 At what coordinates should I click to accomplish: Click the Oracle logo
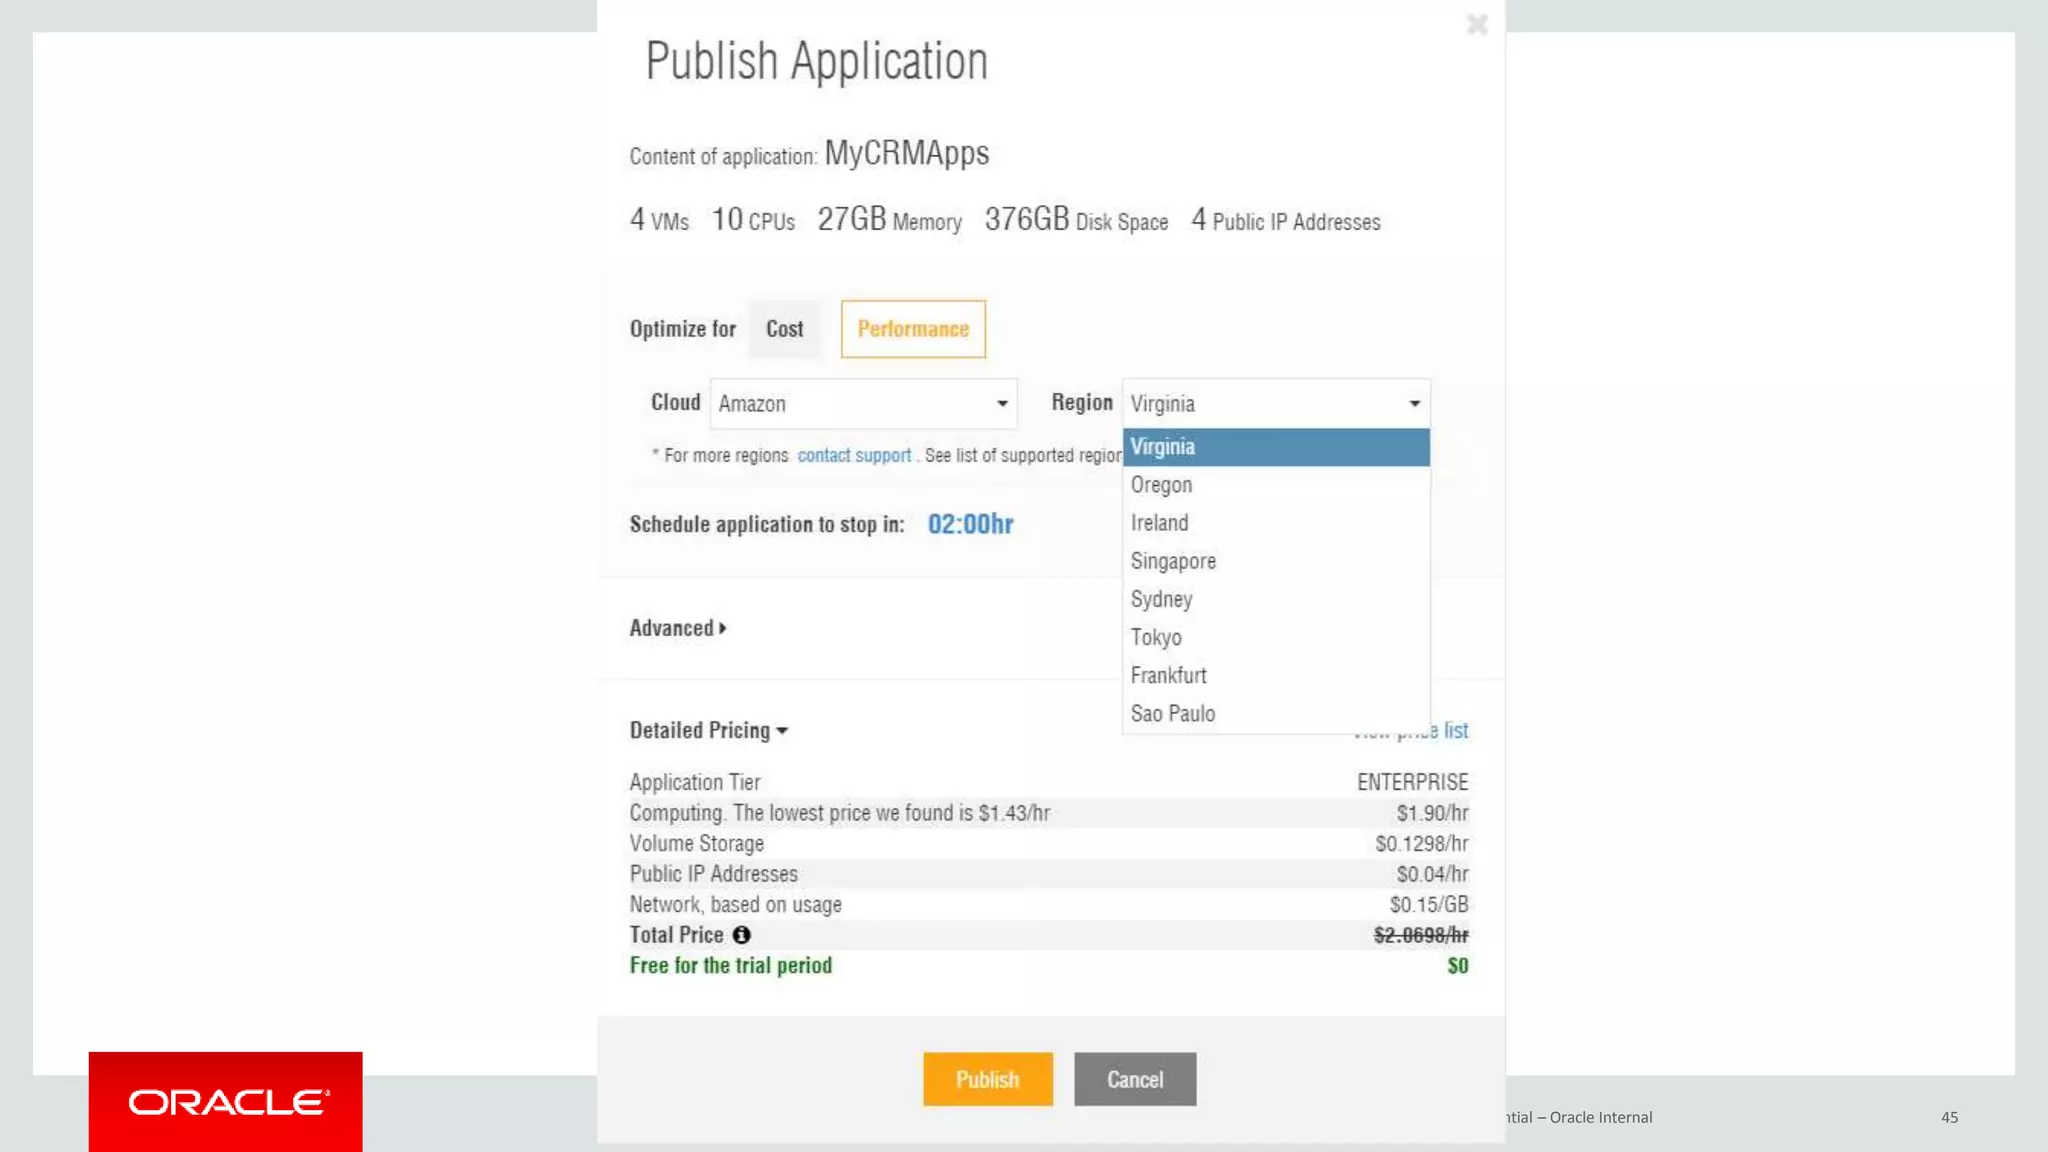[x=226, y=1102]
